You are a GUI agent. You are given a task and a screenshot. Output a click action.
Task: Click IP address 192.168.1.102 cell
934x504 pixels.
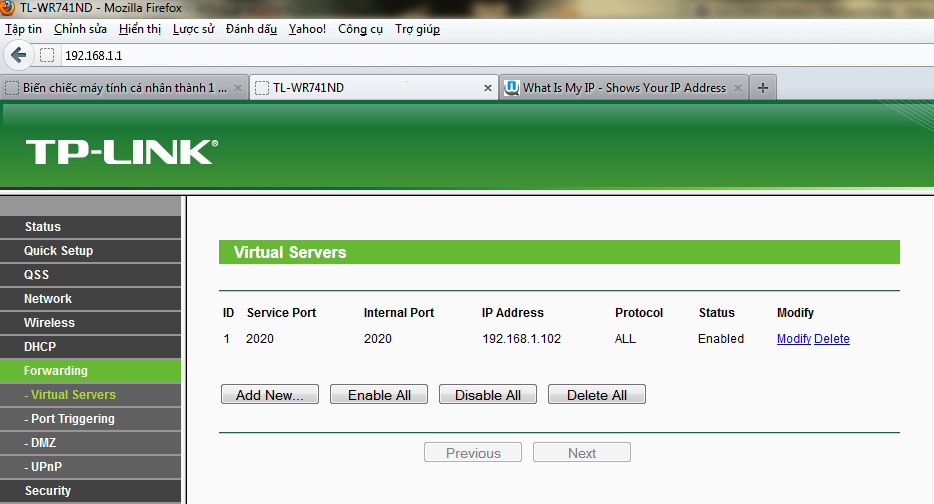522,339
